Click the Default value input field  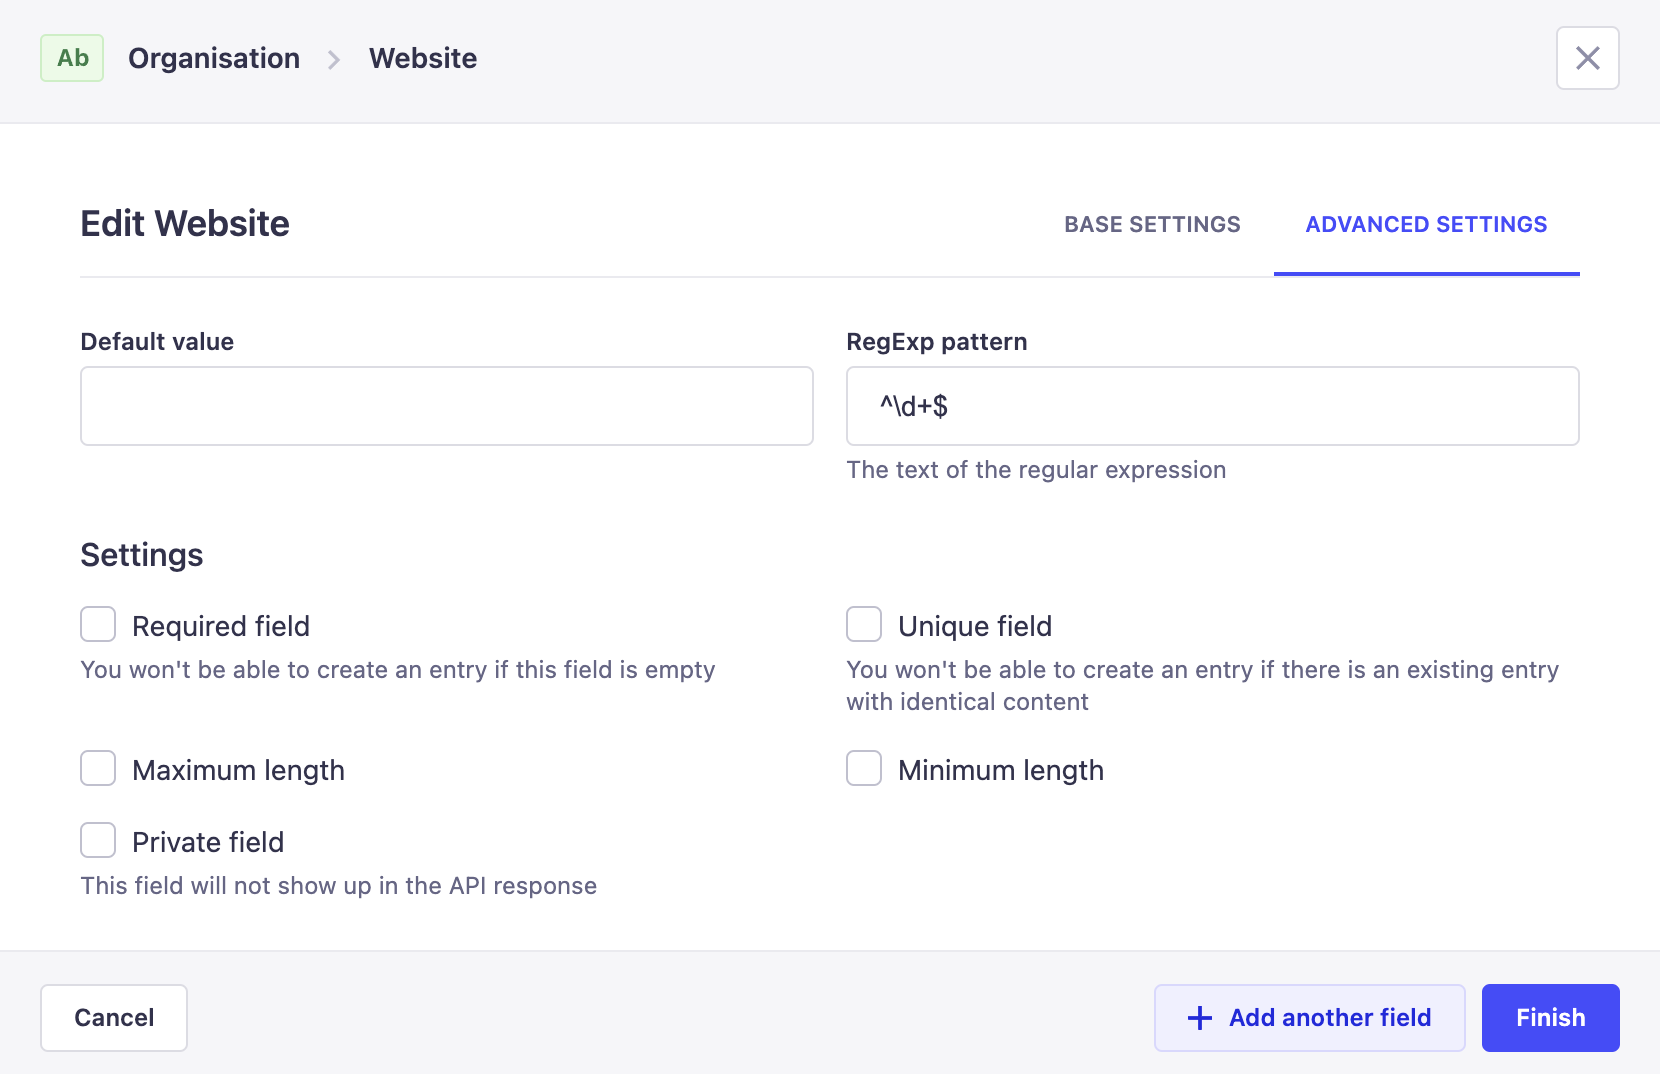446,406
